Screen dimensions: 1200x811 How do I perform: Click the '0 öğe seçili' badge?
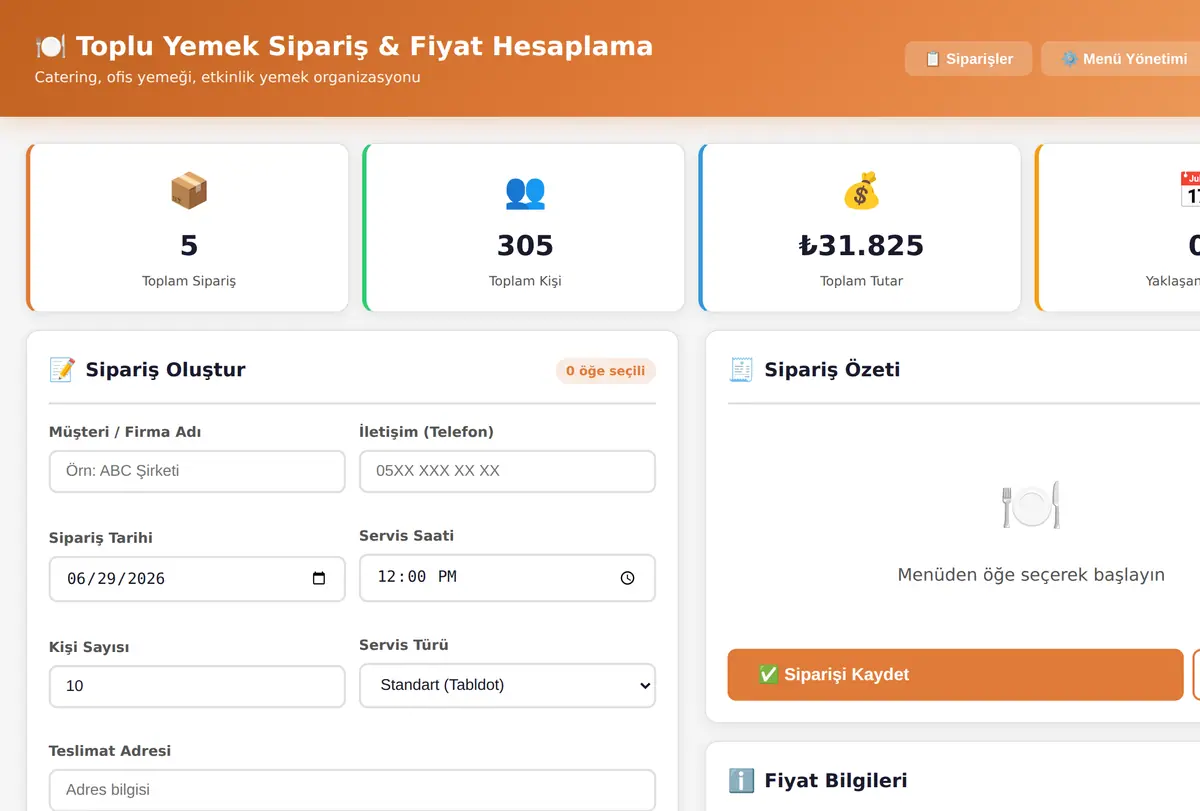pos(606,371)
